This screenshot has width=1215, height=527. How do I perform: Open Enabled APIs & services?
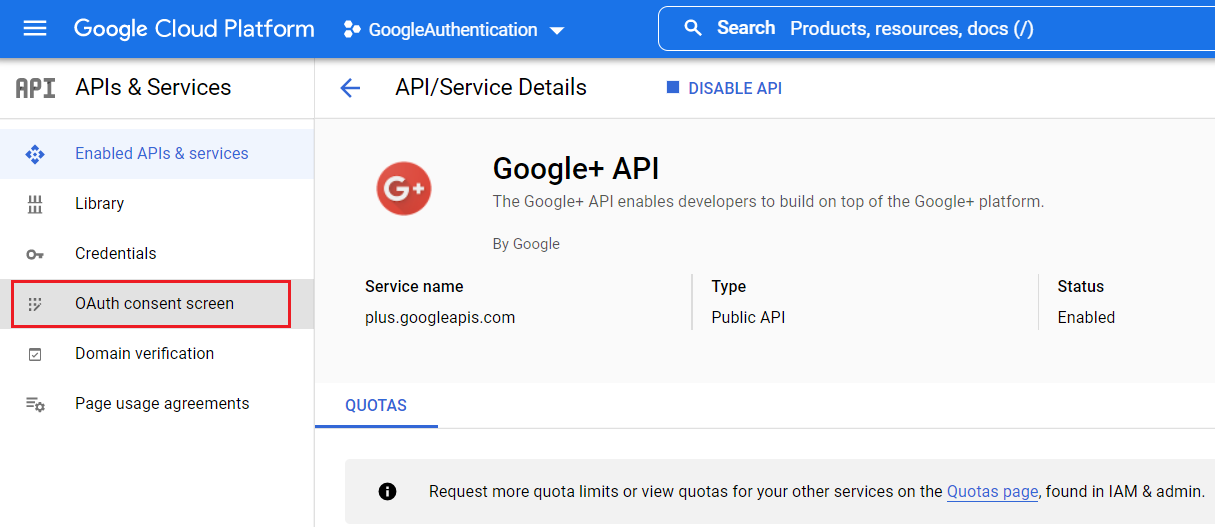coord(157,154)
